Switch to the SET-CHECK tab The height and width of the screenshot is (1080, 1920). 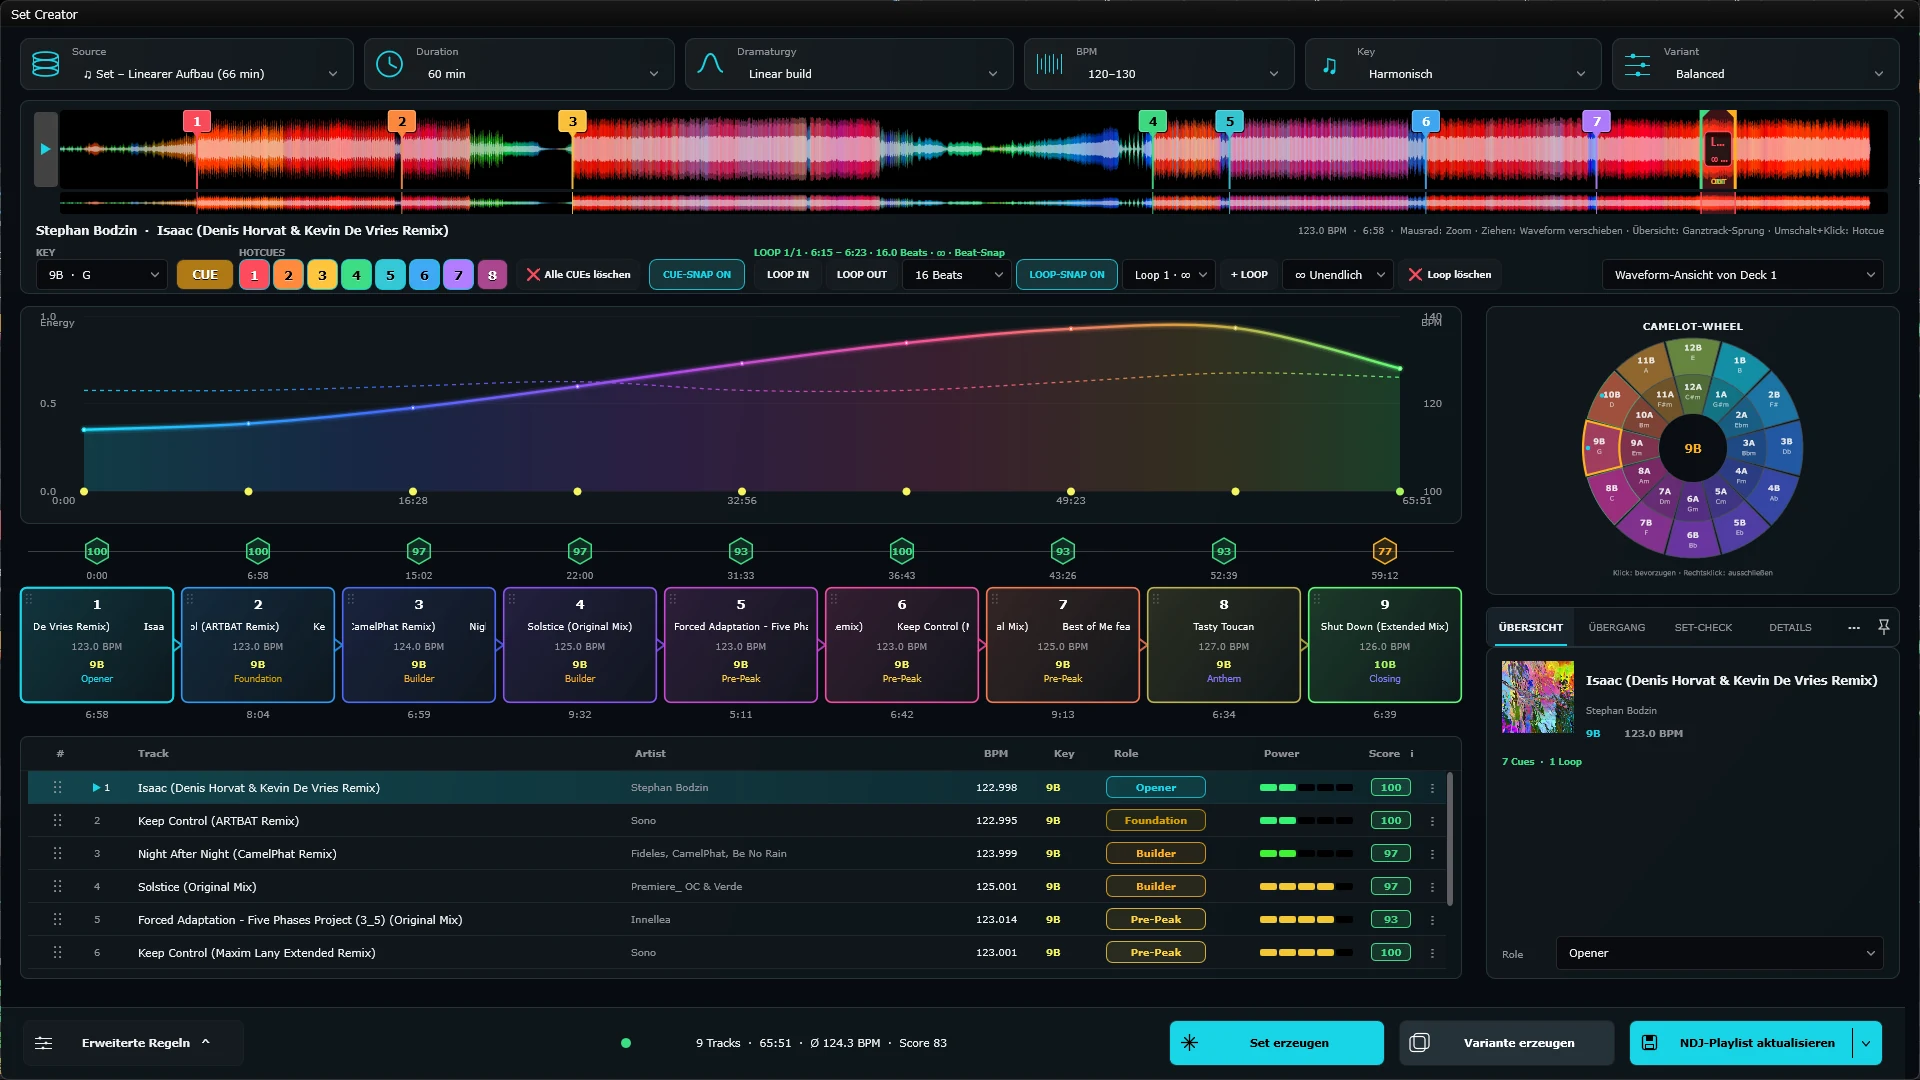tap(1703, 628)
